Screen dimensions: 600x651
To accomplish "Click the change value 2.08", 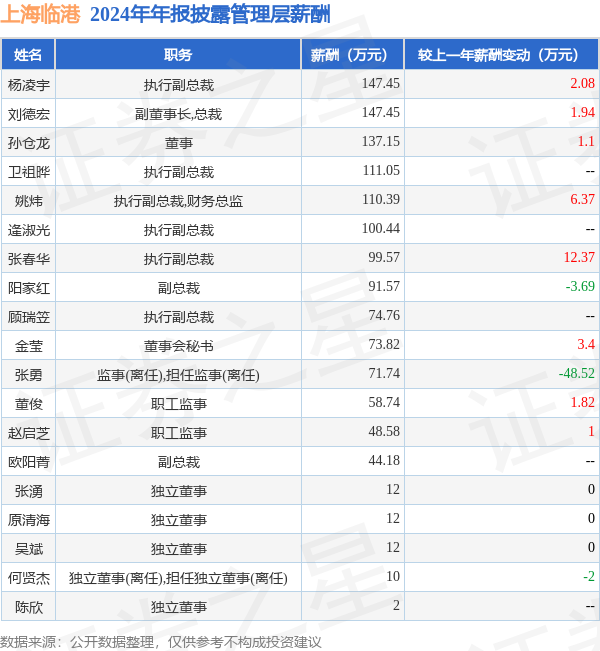I will coord(582,83).
